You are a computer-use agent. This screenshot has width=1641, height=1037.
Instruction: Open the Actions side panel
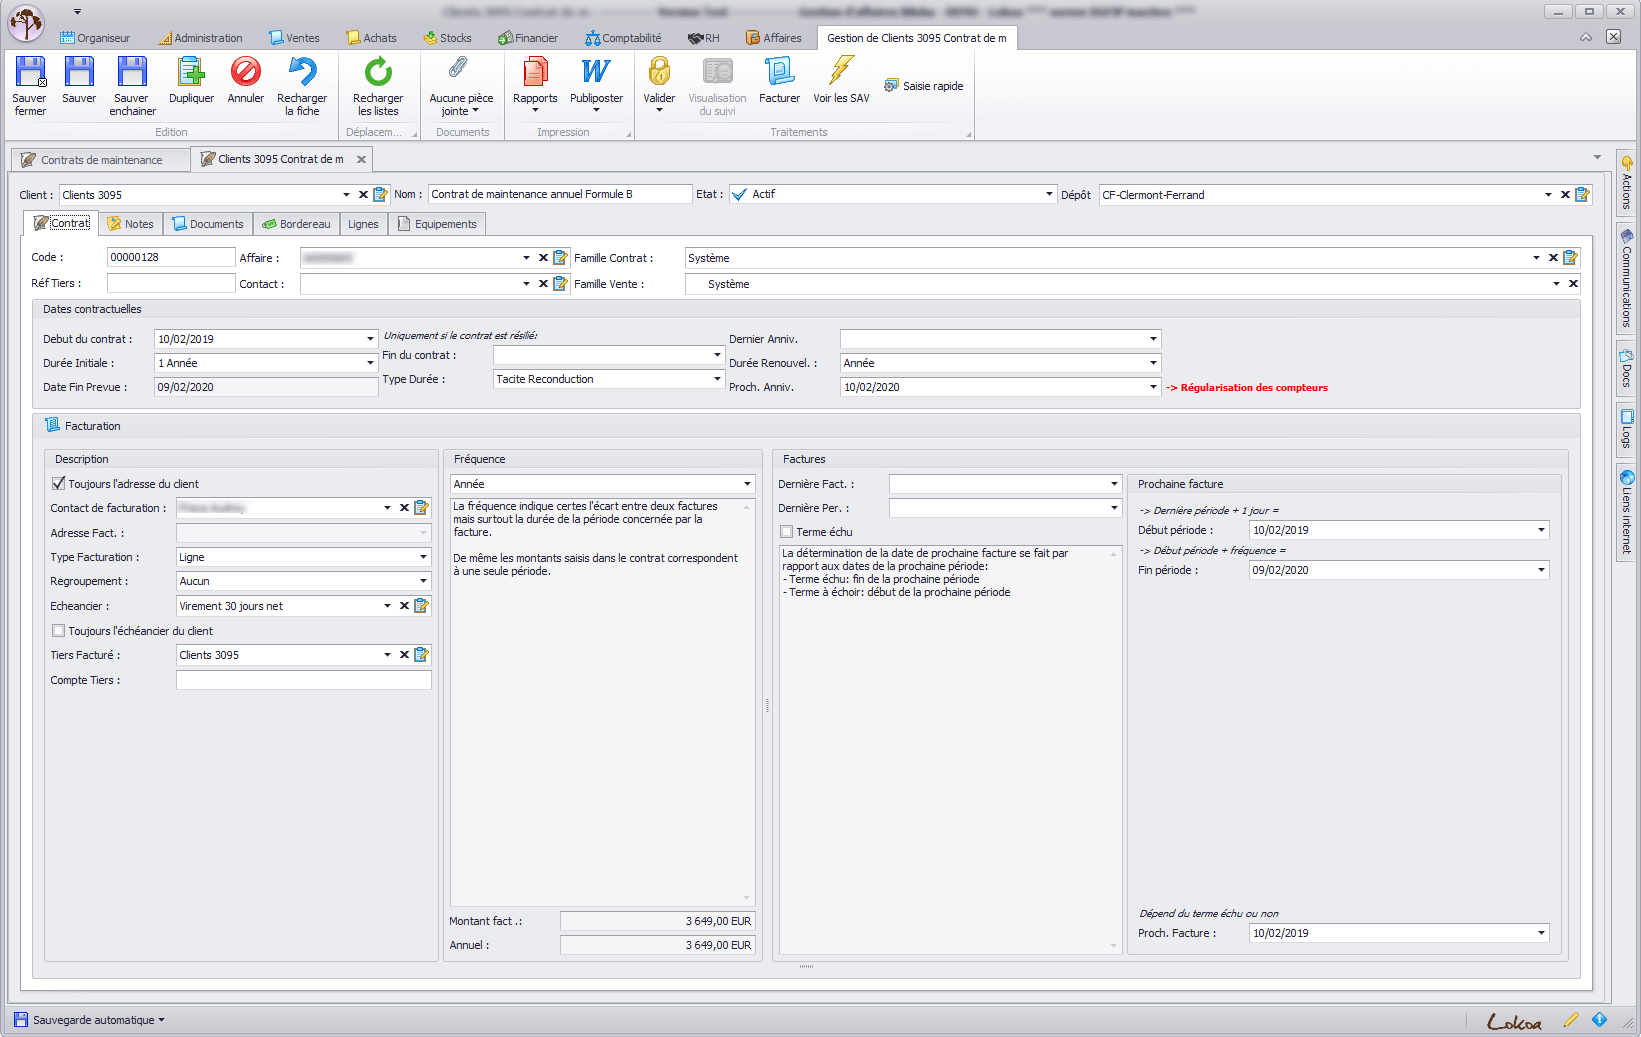[1626, 182]
